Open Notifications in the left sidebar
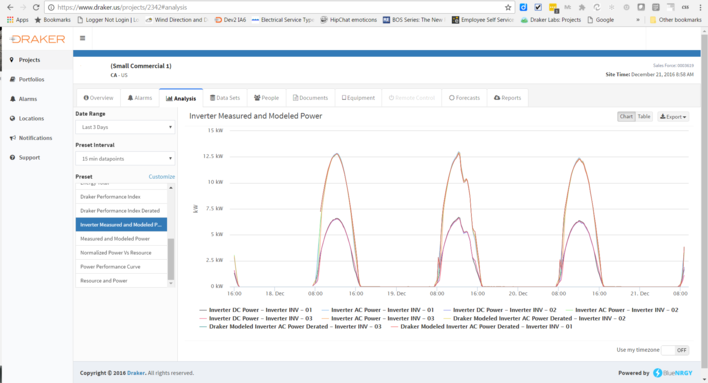Viewport: 708px width, 383px height. (36, 138)
